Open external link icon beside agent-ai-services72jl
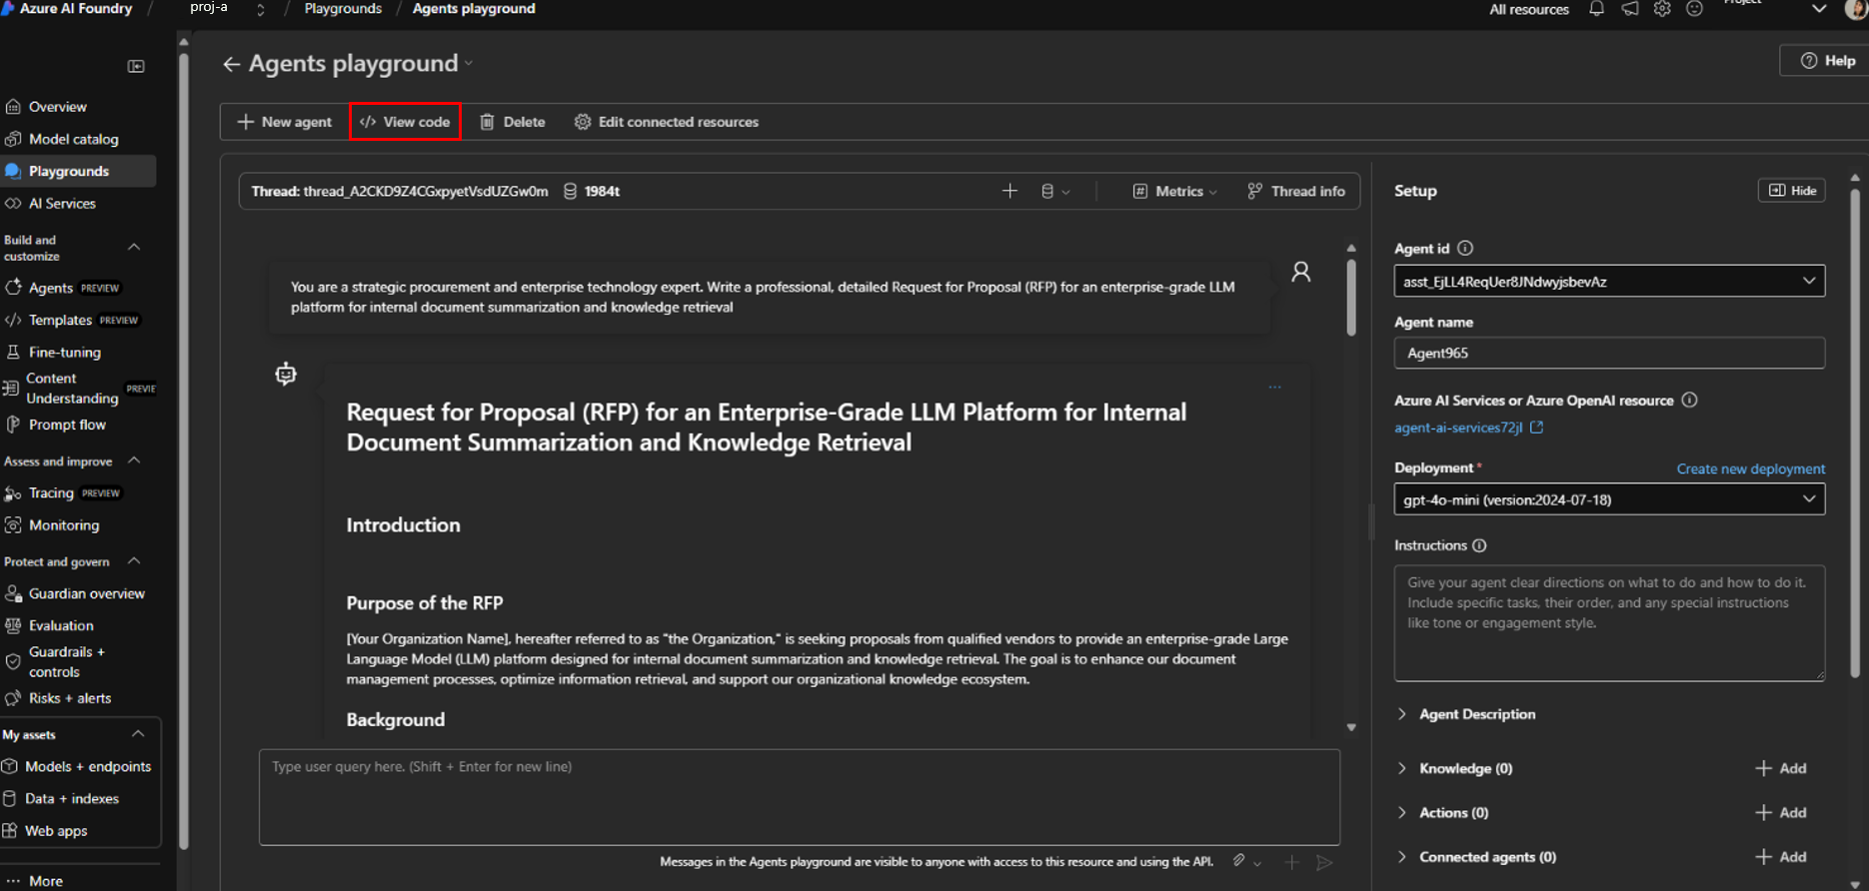Image resolution: width=1869 pixels, height=891 pixels. click(x=1537, y=427)
